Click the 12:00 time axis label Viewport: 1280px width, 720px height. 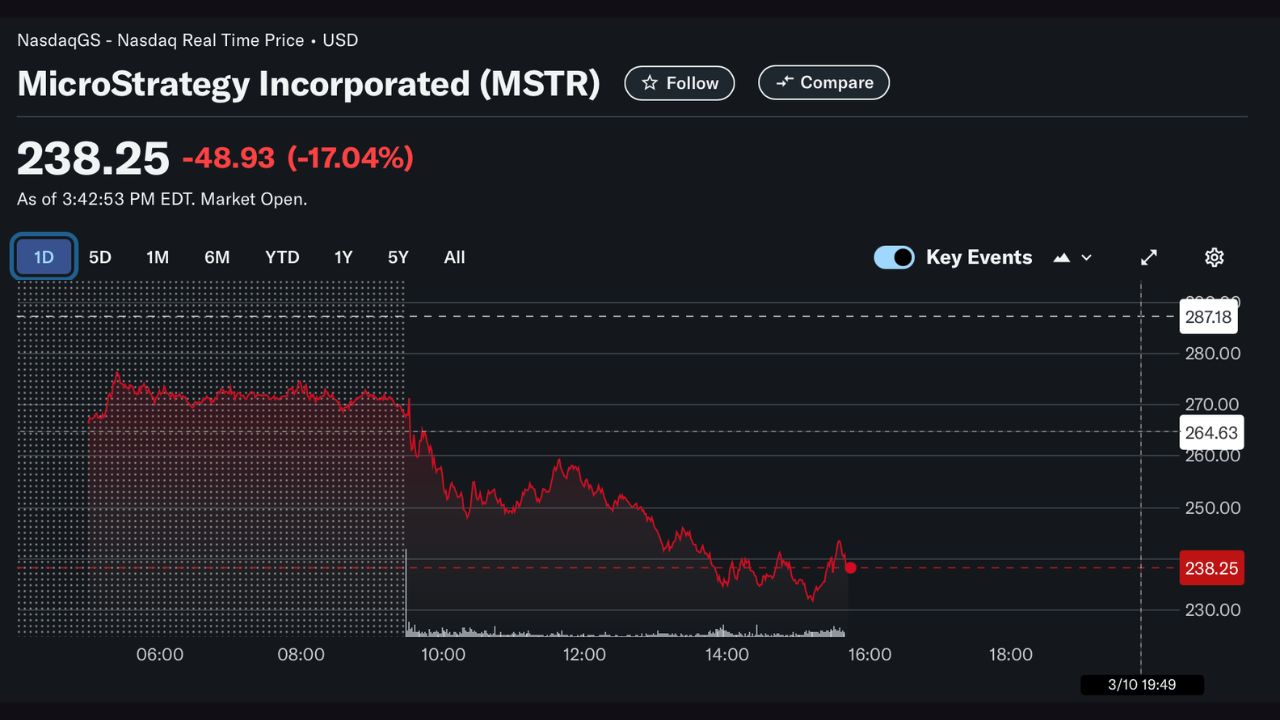click(x=585, y=654)
